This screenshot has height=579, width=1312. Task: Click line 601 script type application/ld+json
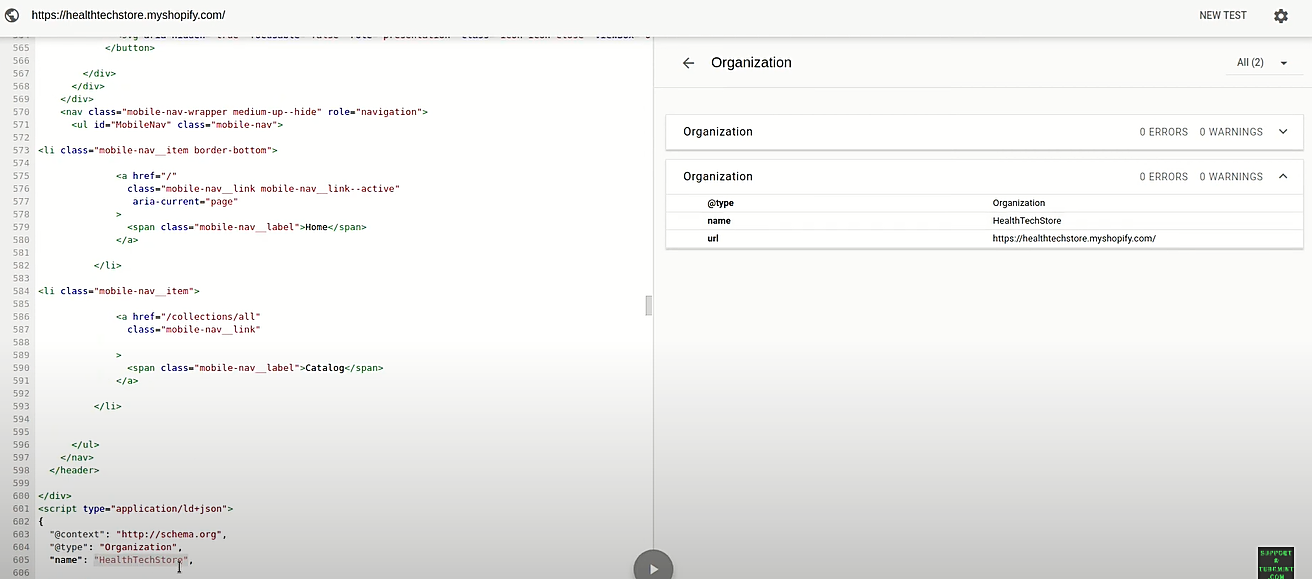[135, 509]
